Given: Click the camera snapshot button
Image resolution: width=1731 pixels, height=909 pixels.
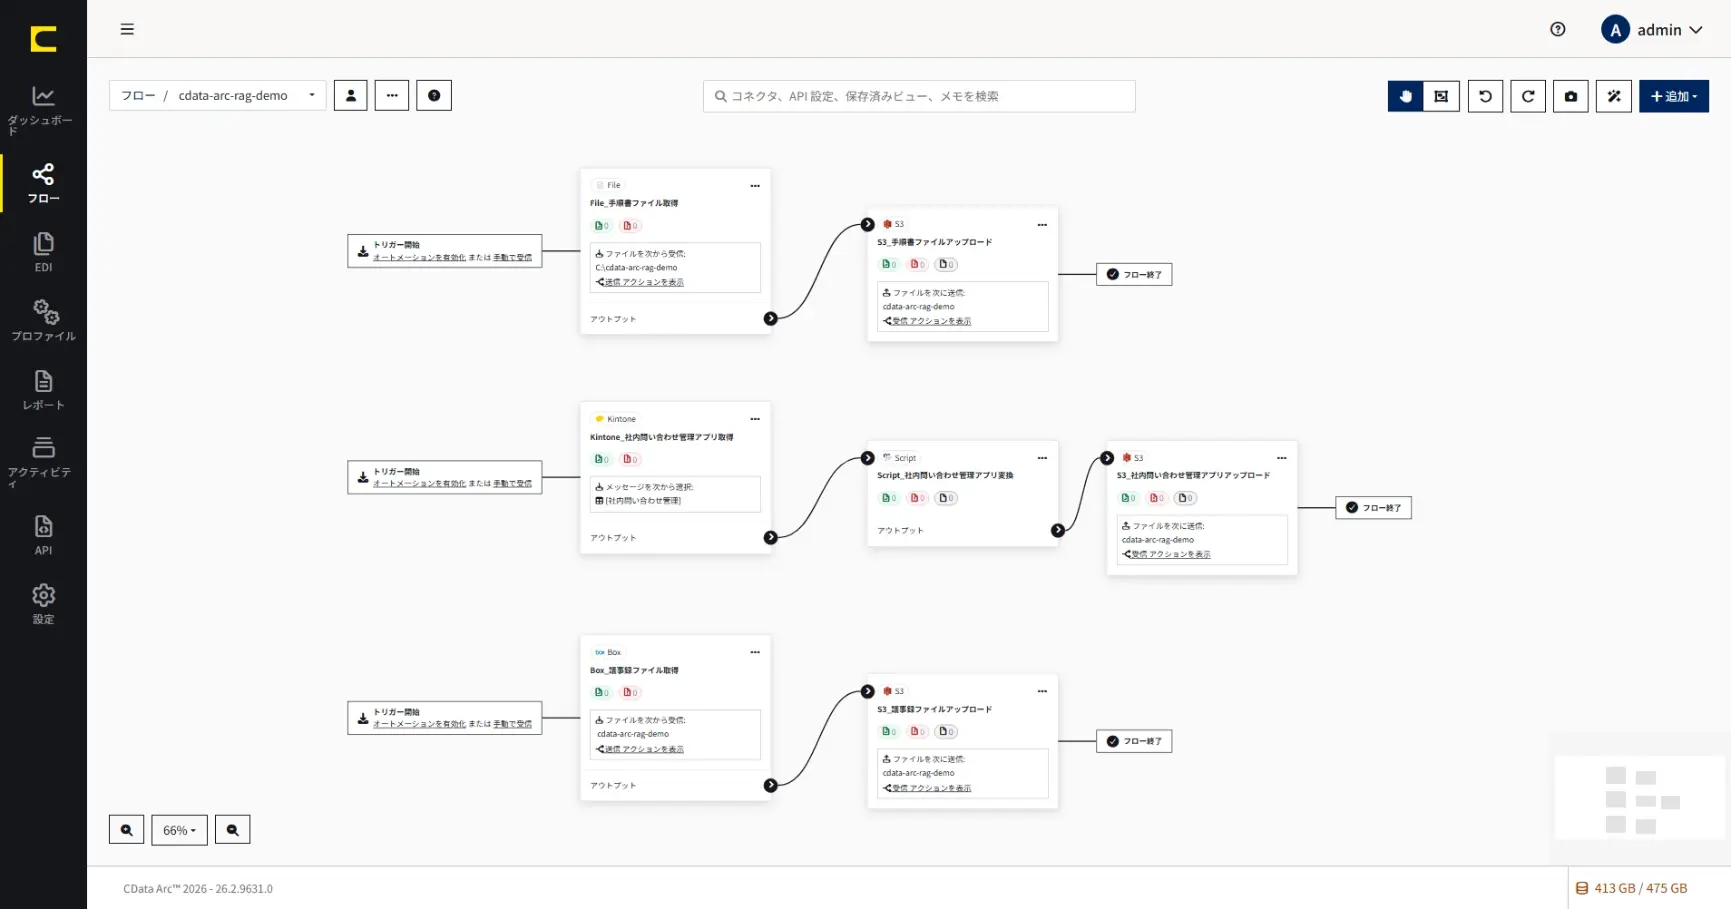Looking at the screenshot, I should (1571, 96).
